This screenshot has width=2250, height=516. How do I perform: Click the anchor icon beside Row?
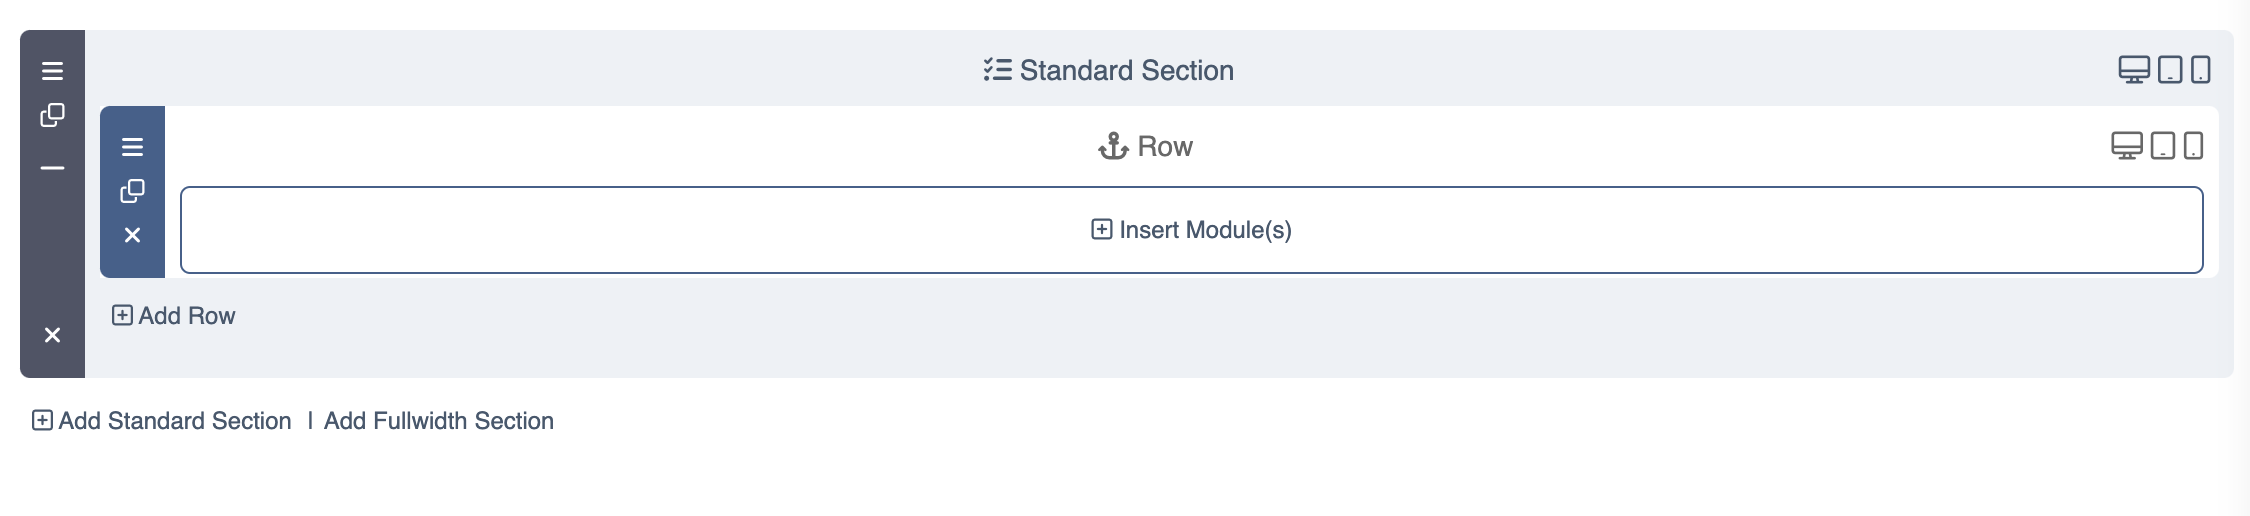point(1113,147)
